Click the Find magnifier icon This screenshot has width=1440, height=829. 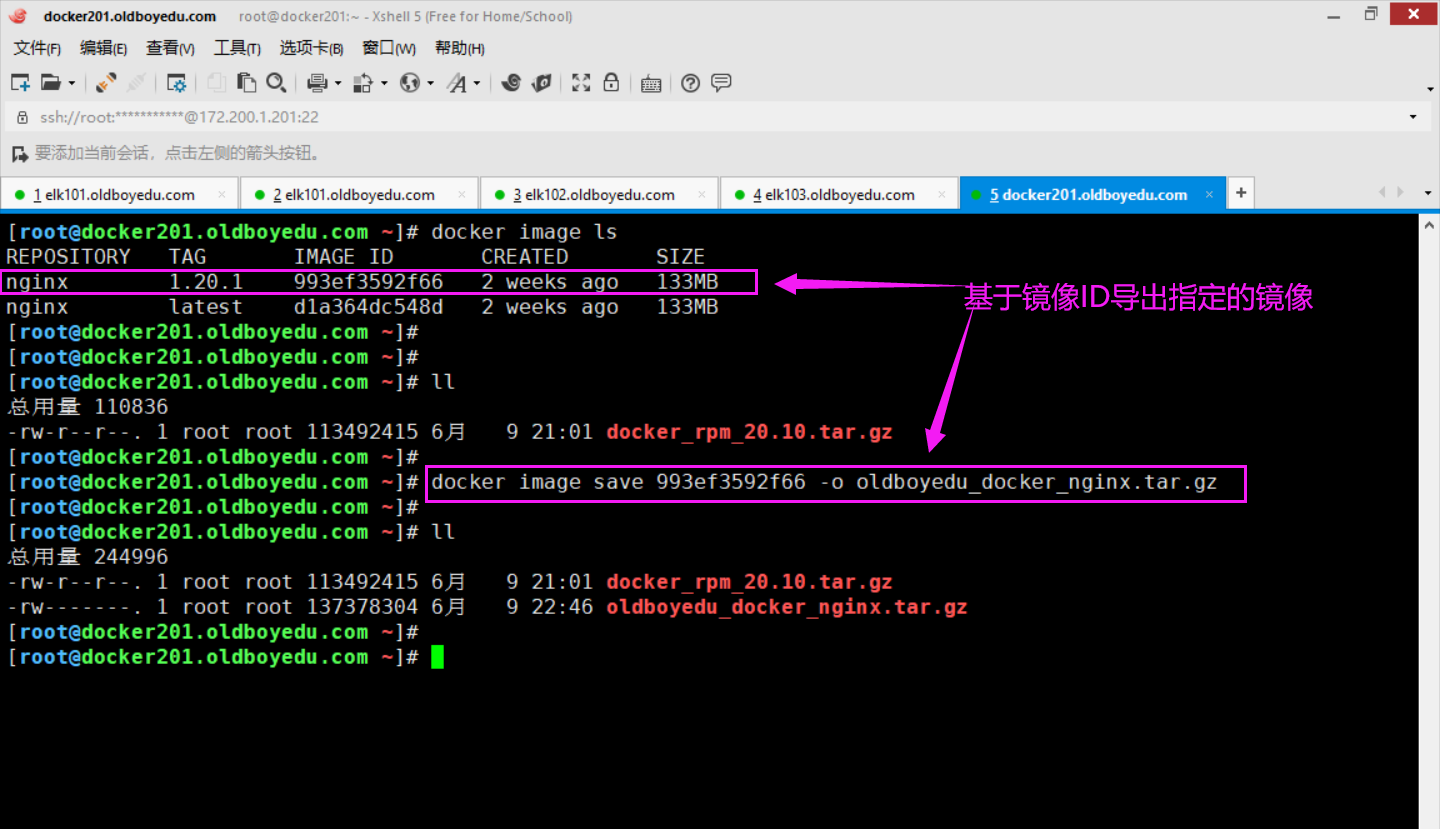coord(276,83)
